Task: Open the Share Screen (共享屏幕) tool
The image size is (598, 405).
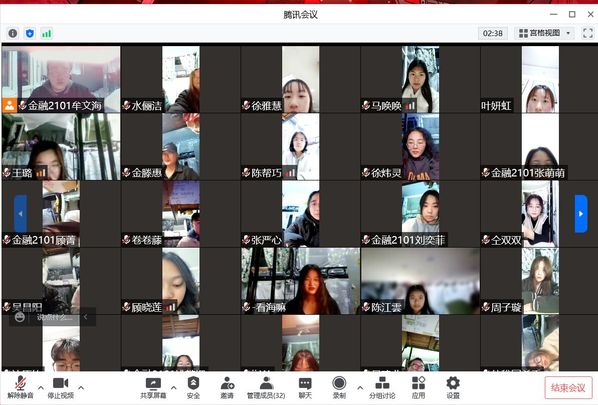Action: 153,387
